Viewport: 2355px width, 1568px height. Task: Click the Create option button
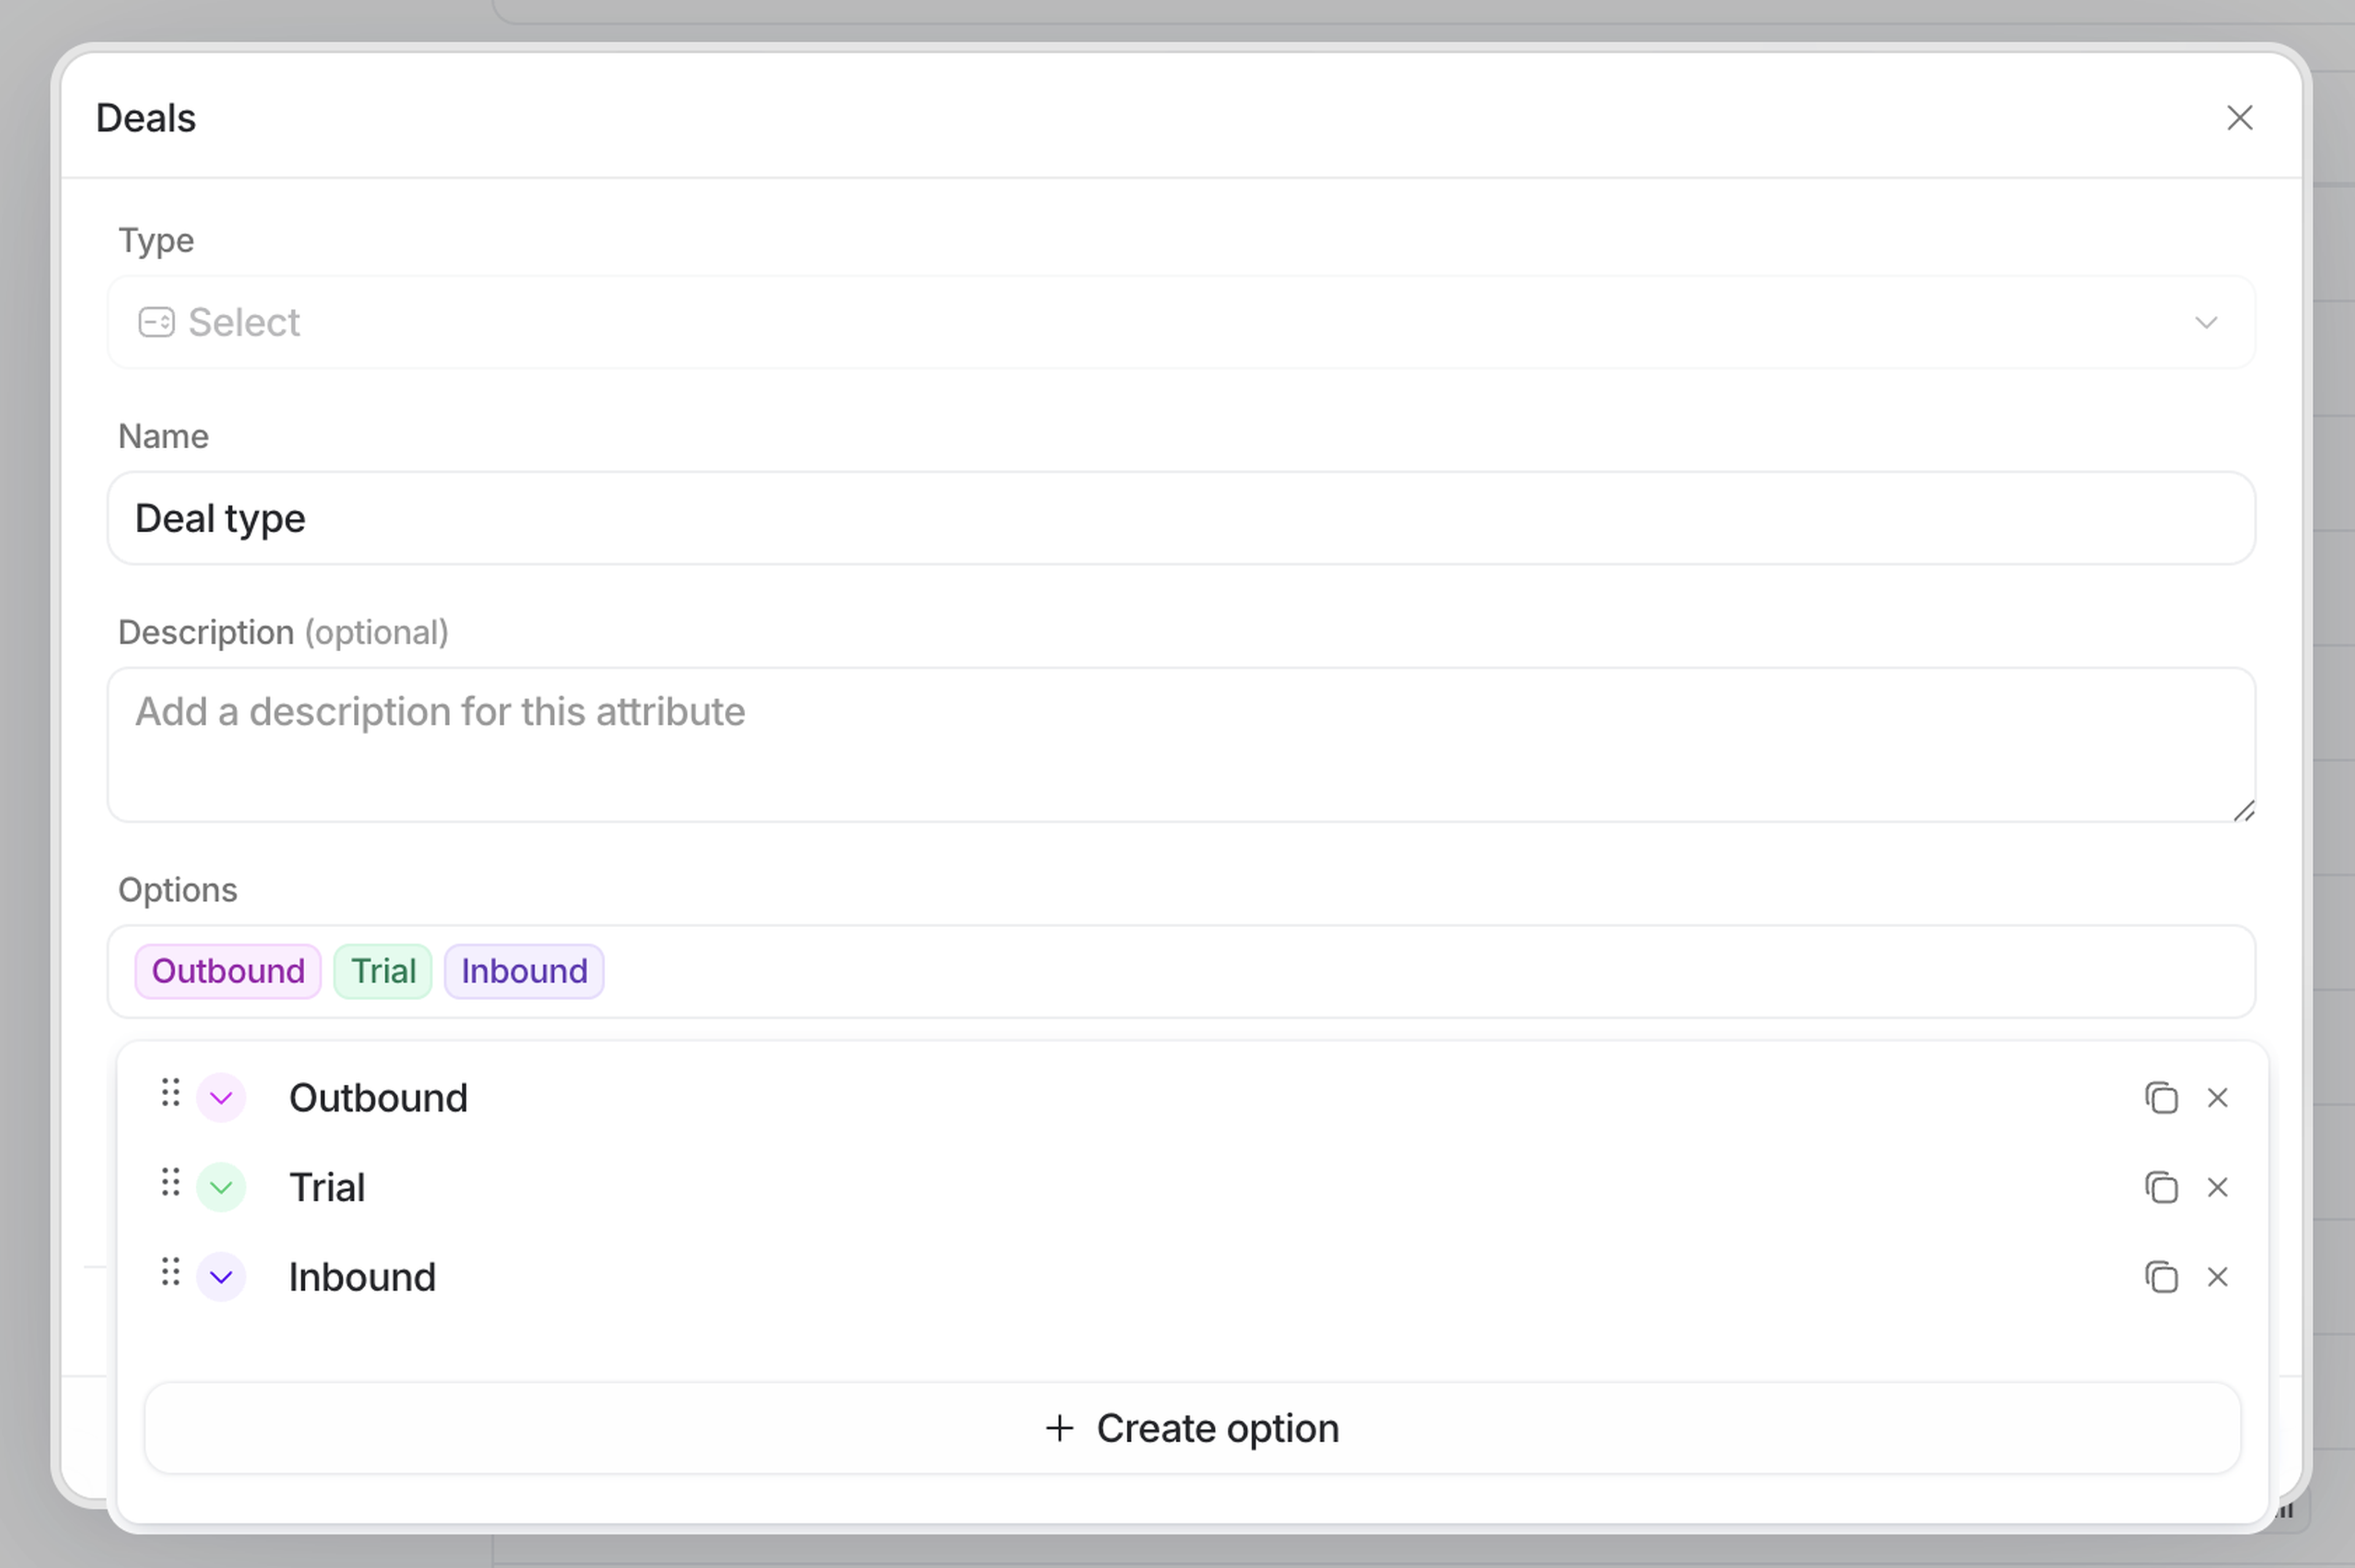point(1191,1428)
